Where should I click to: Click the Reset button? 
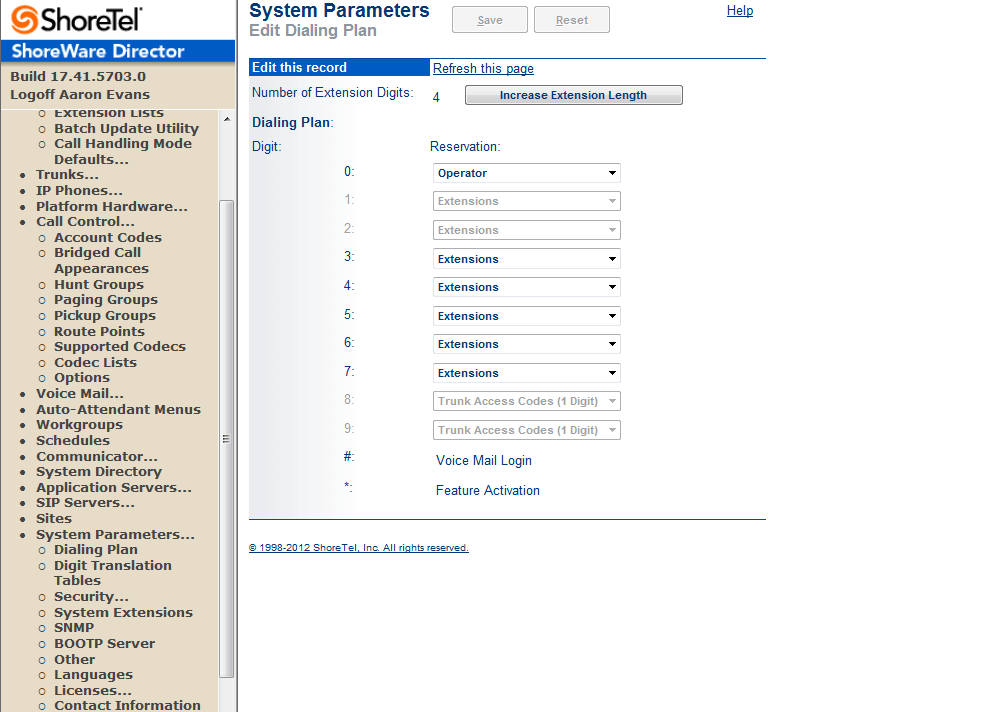click(x=571, y=20)
